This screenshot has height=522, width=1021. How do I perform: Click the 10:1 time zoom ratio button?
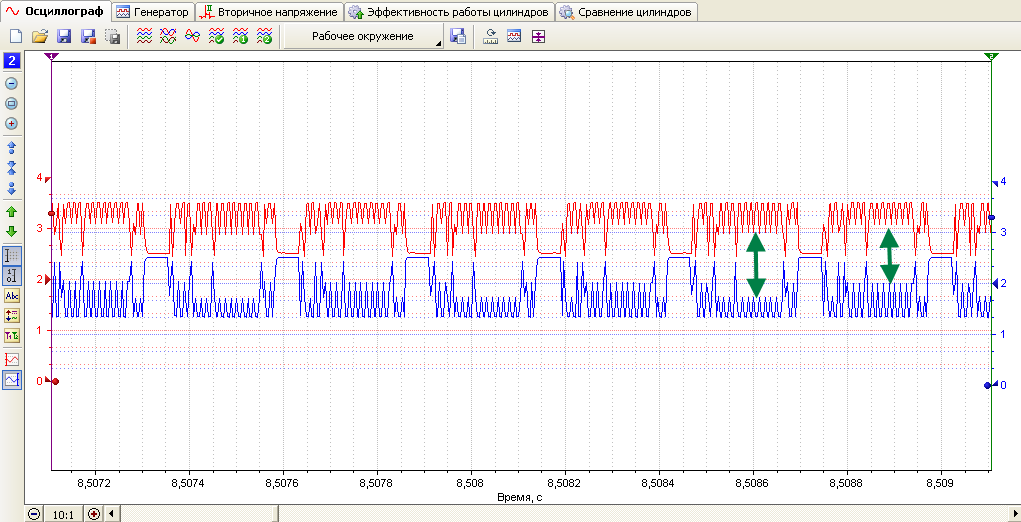pyautogui.click(x=63, y=514)
